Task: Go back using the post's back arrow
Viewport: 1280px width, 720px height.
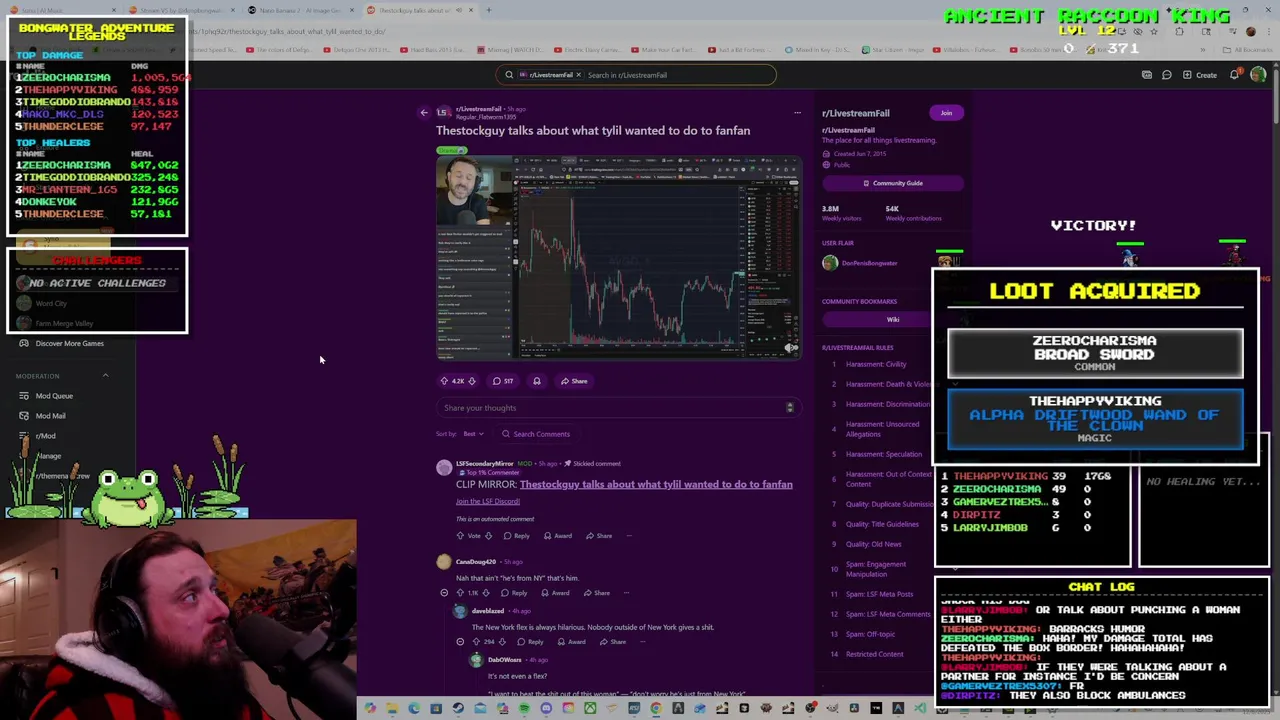Action: (424, 113)
